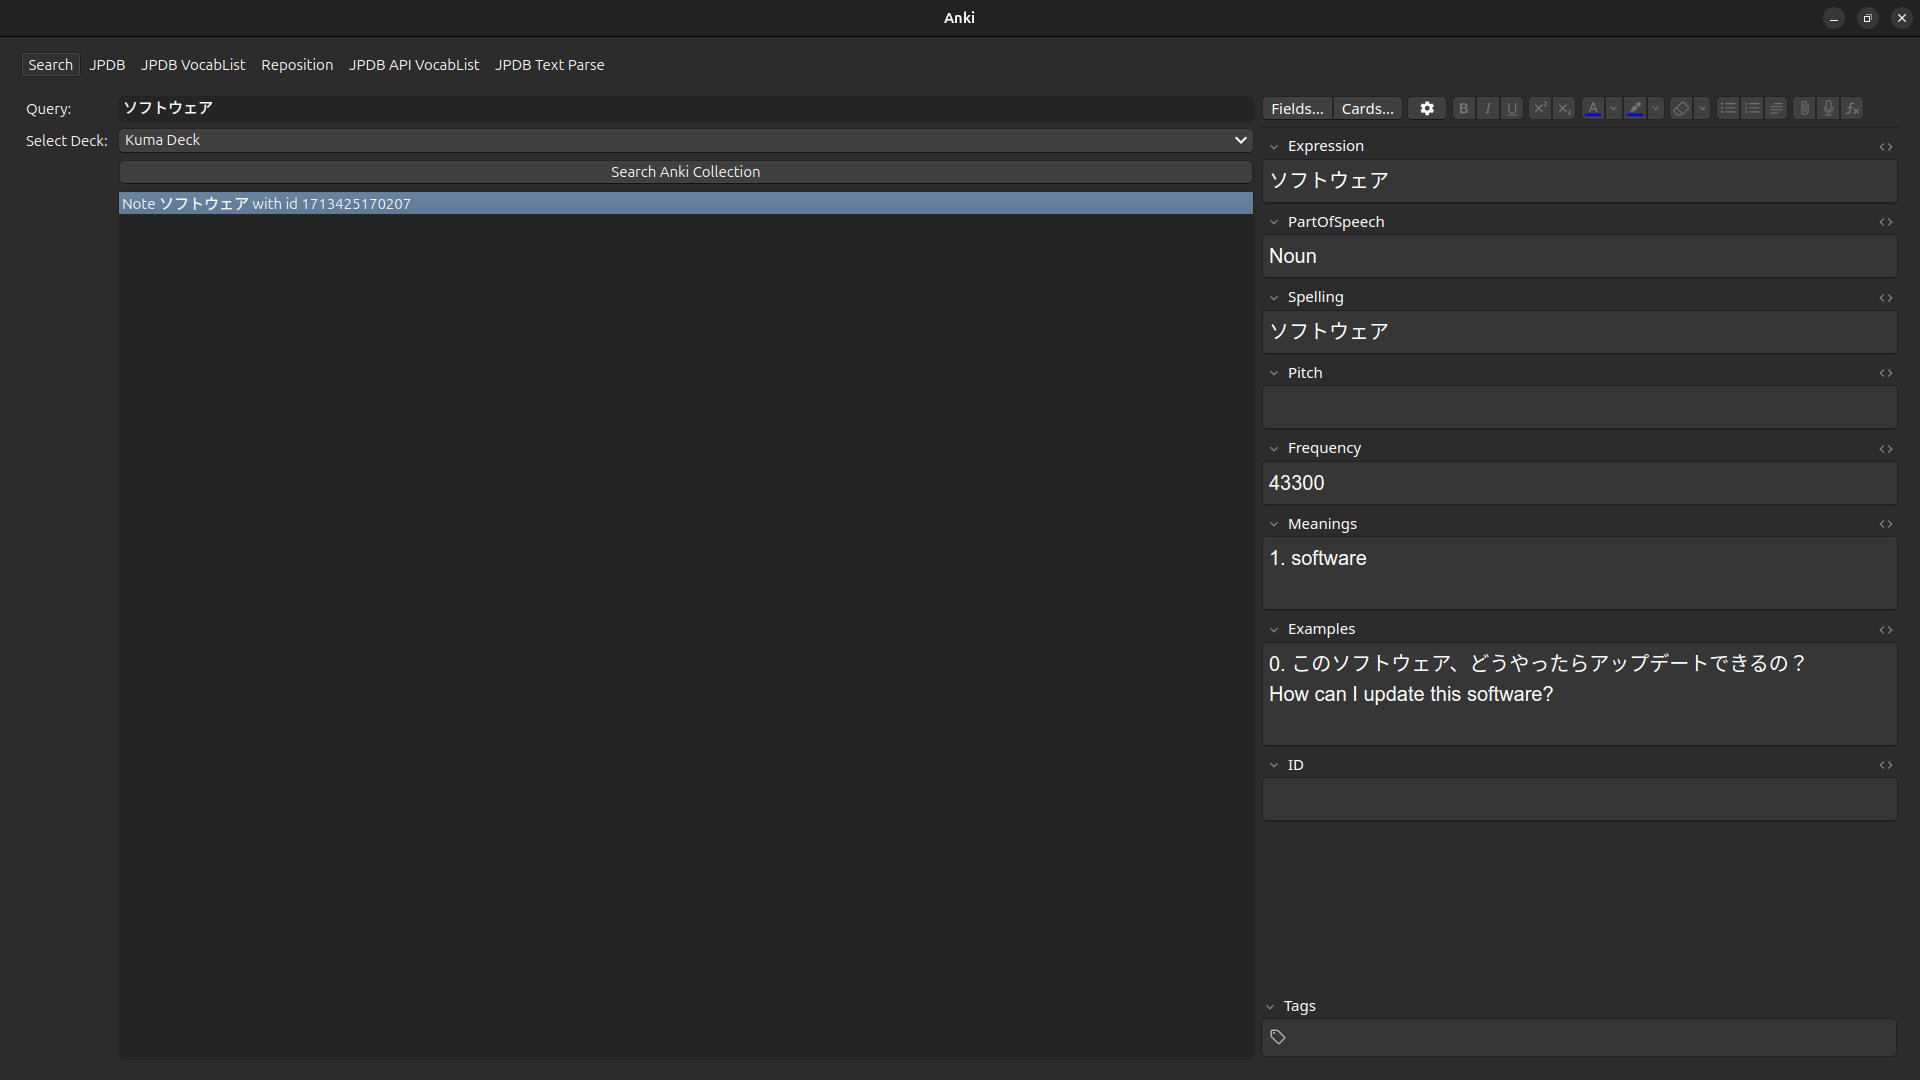1920x1080 pixels.
Task: Click the Spelling field text
Action: (1579, 332)
